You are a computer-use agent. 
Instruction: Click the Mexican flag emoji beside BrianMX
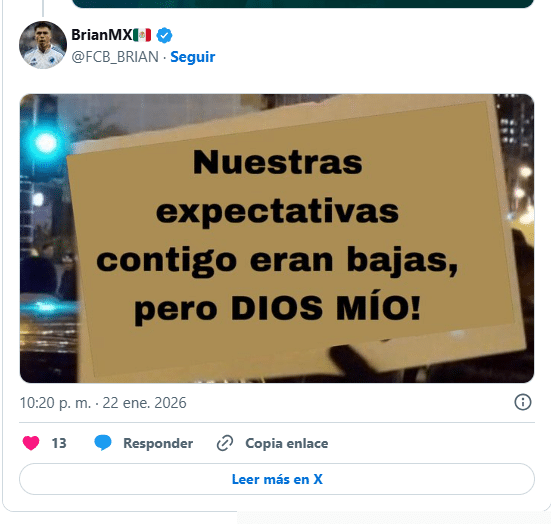click(142, 35)
